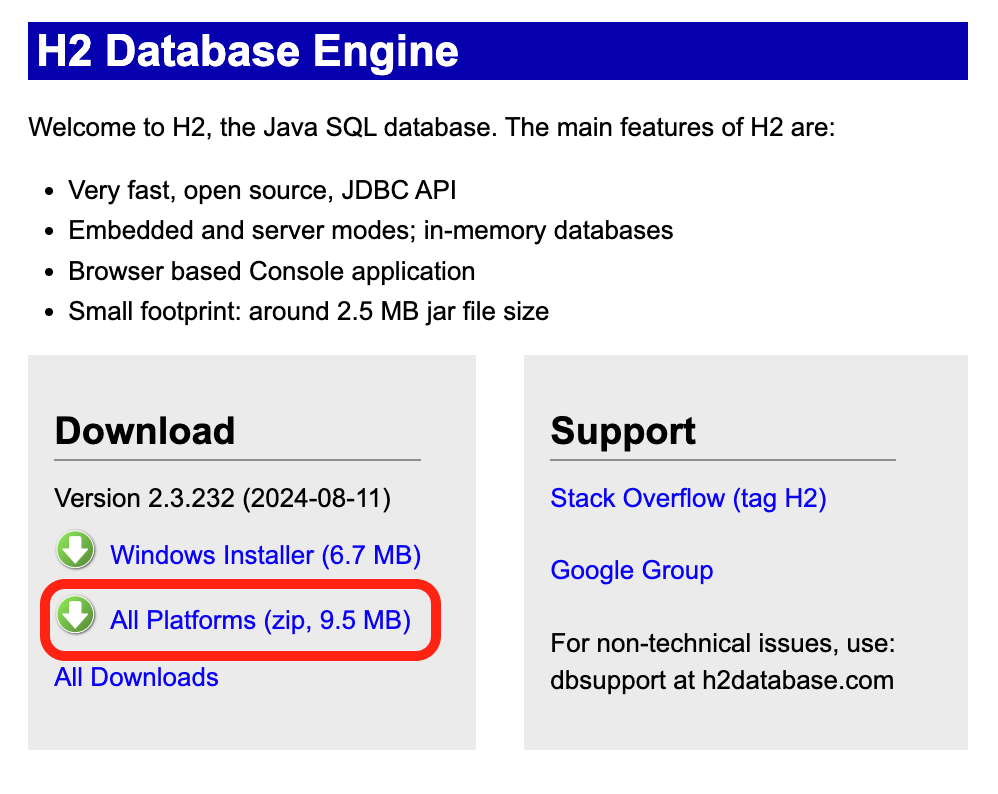Open the Windows Installer (6.7 MB) link

click(265, 555)
